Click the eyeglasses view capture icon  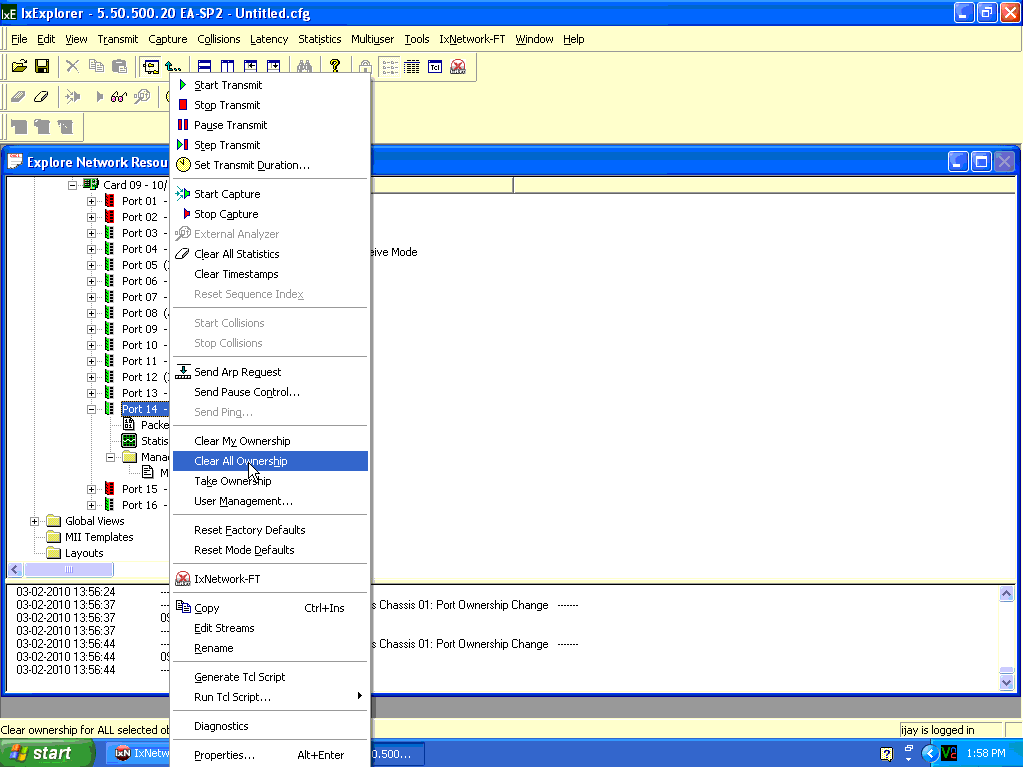coord(119,97)
